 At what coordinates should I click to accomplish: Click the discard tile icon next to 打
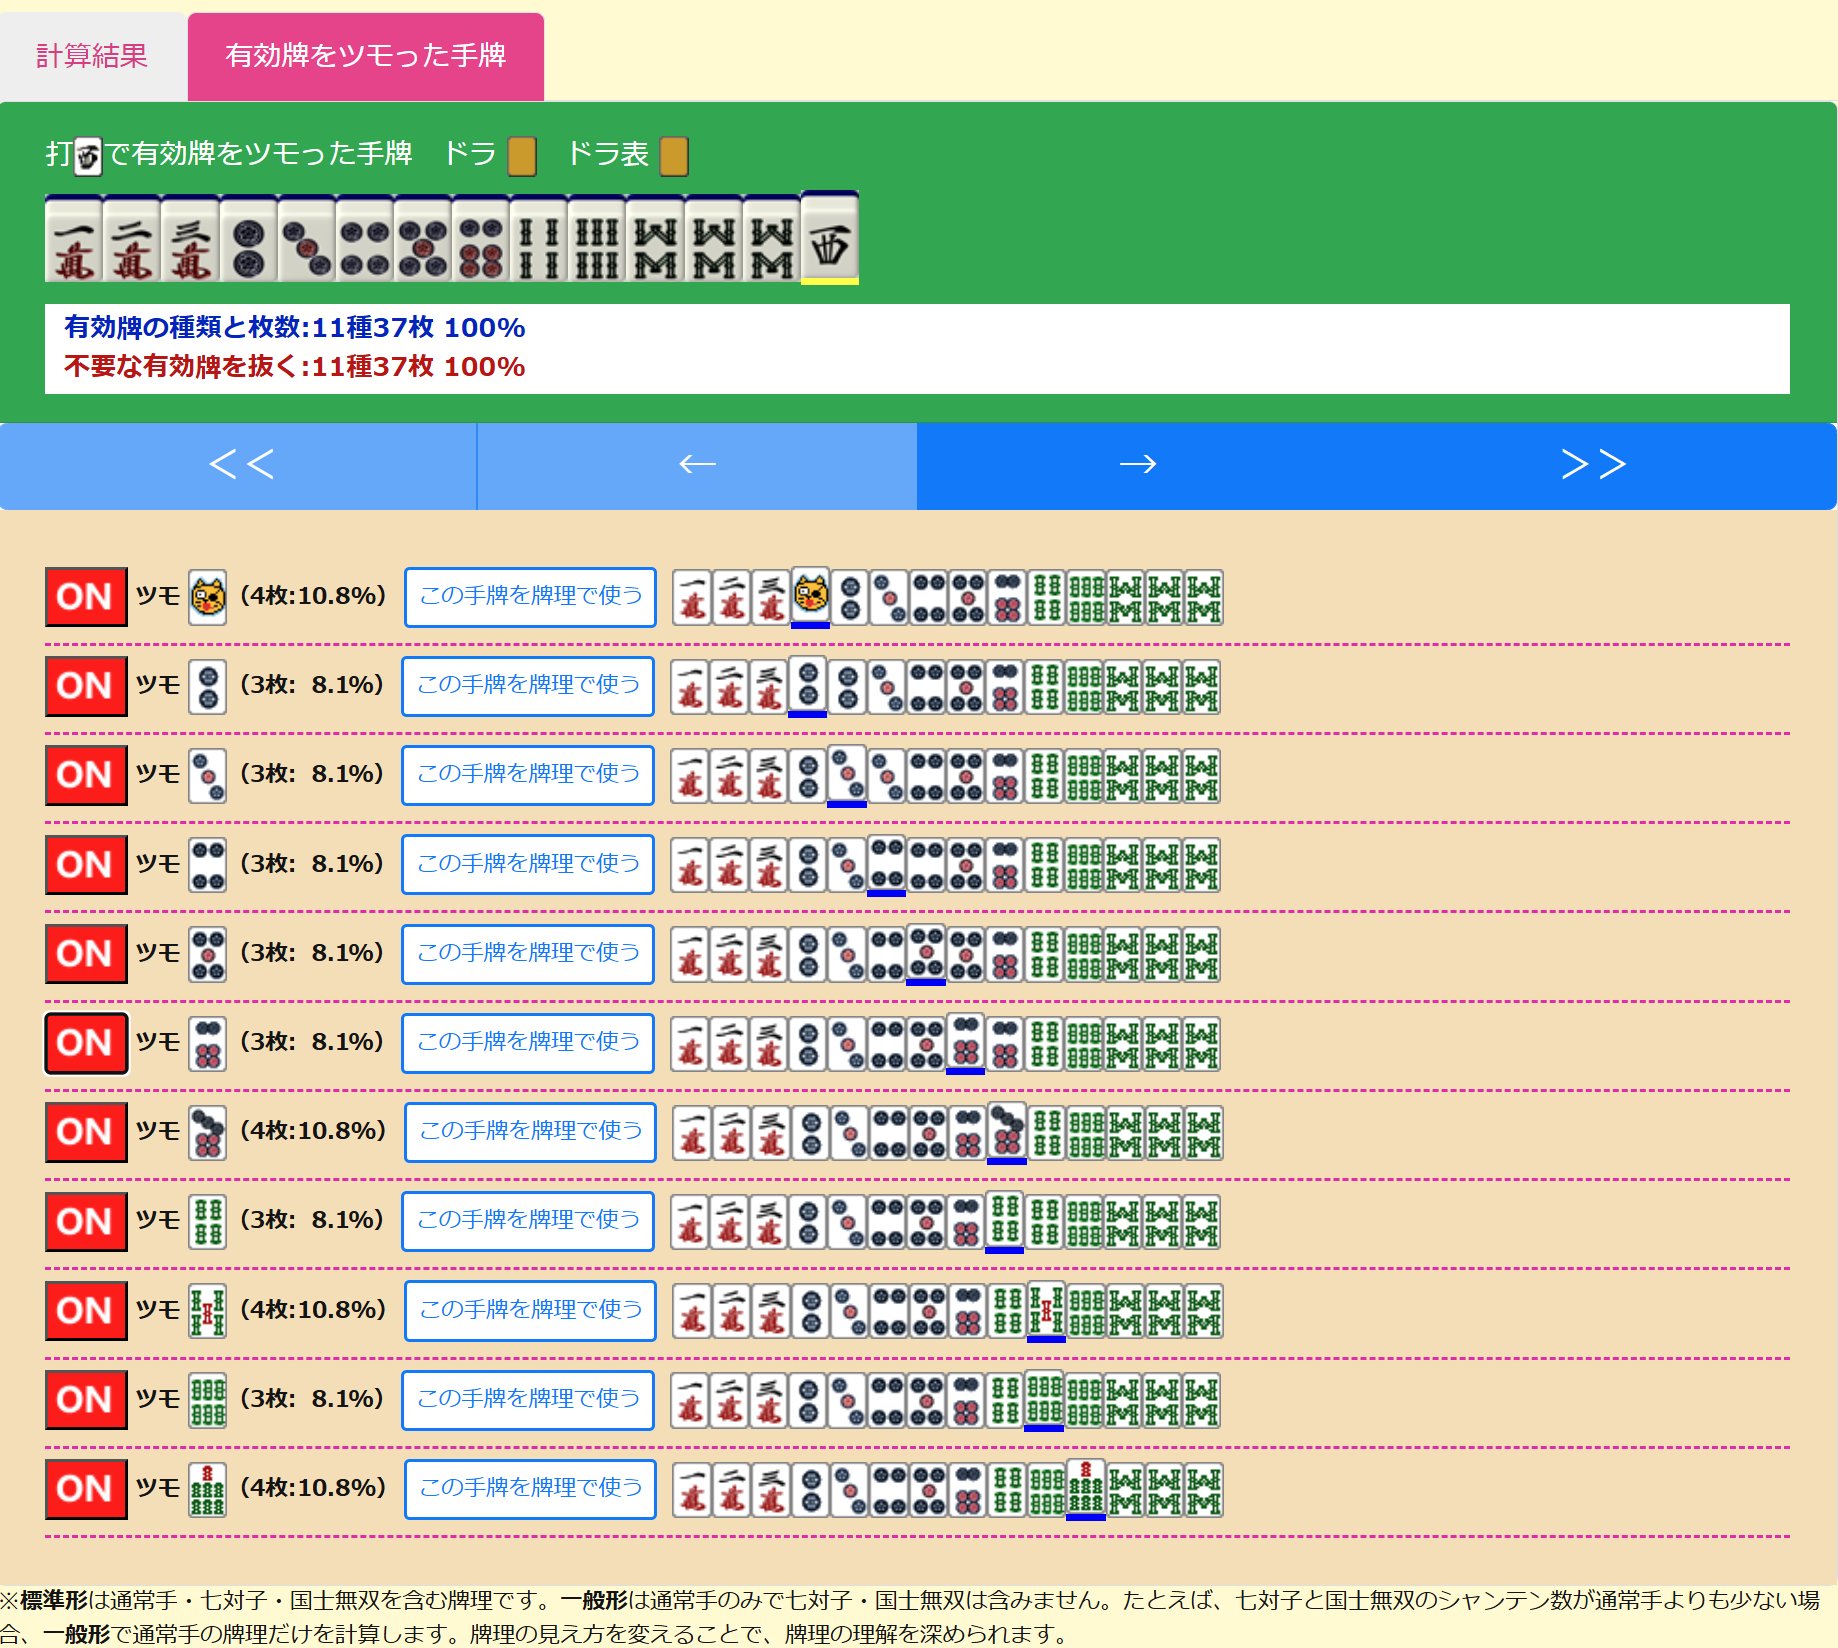tap(88, 156)
